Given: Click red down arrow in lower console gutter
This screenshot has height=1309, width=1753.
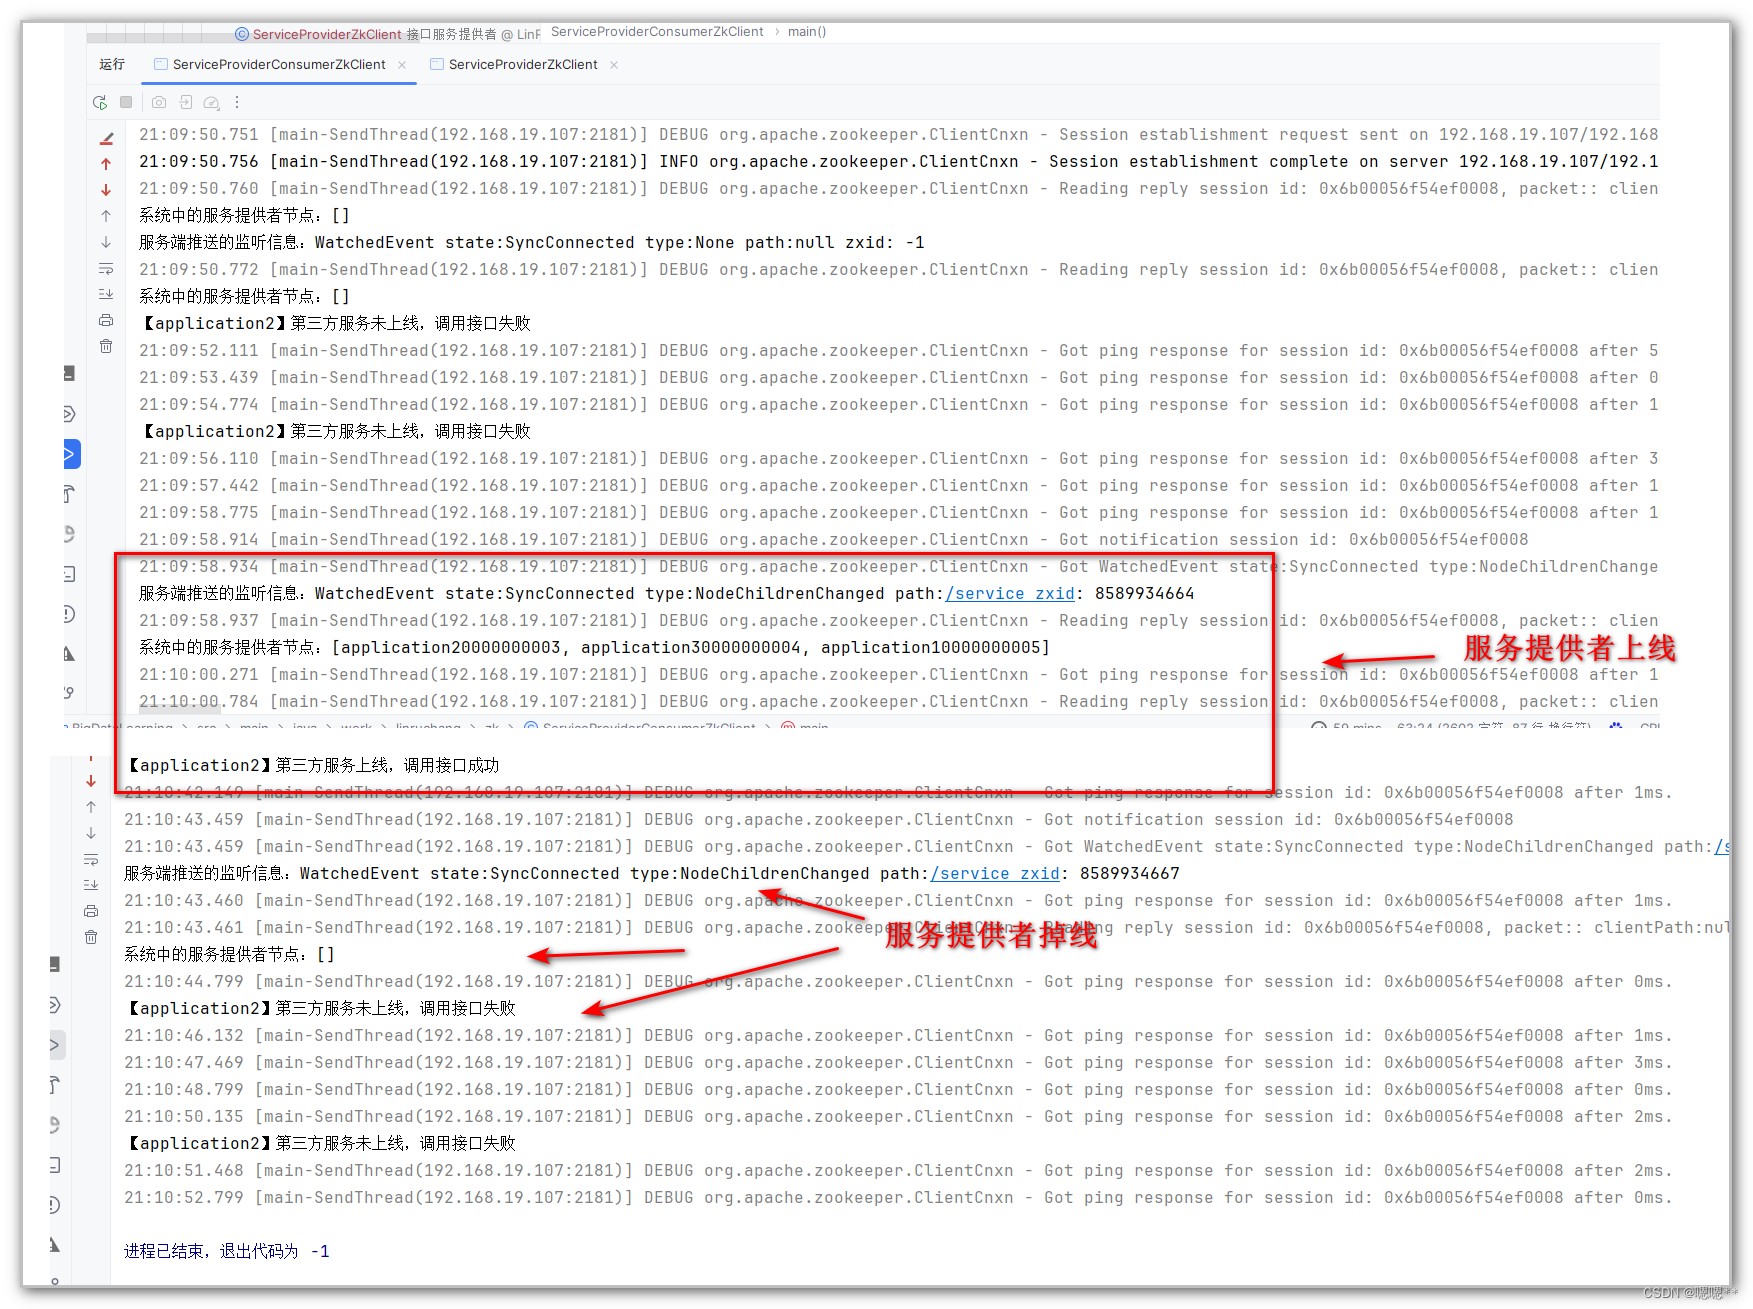Looking at the screenshot, I should click(91, 781).
